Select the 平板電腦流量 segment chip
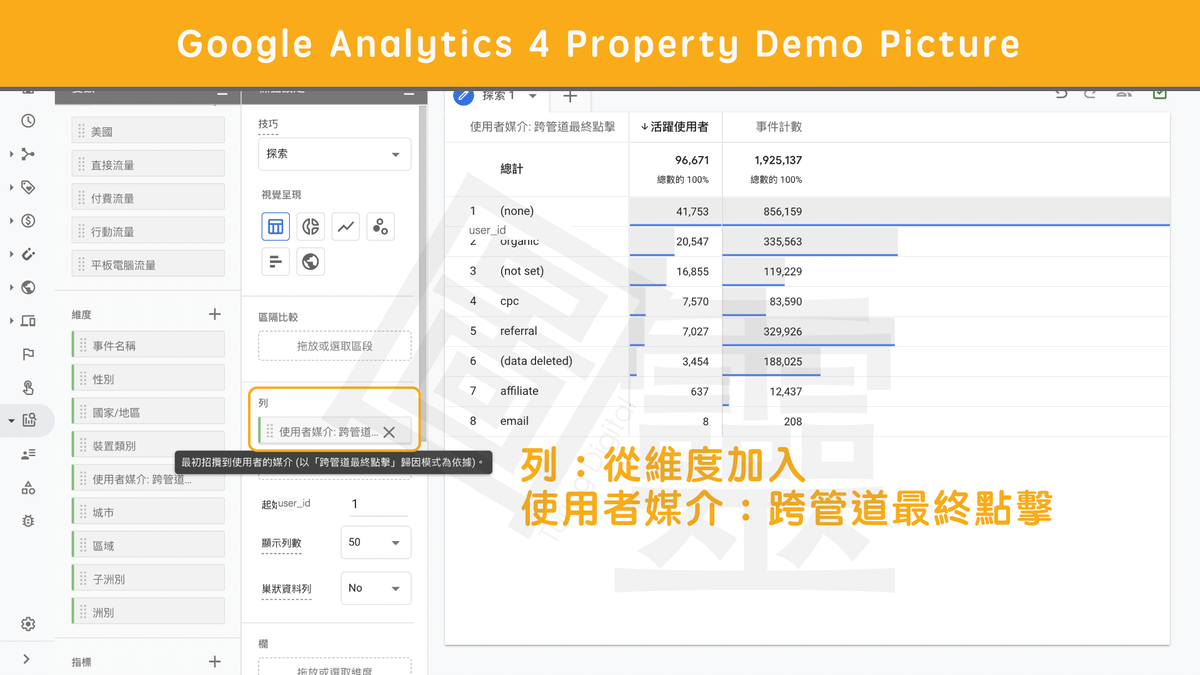The image size is (1200, 675). (148, 265)
